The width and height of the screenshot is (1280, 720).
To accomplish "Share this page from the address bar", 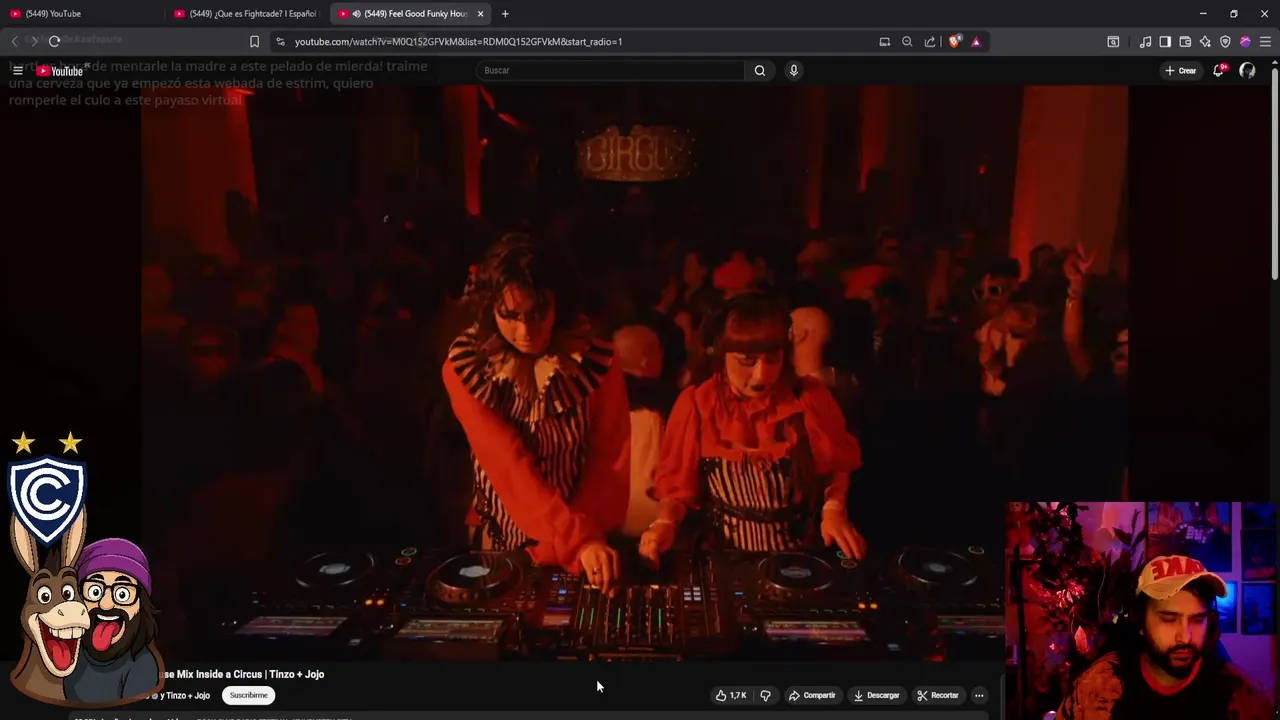I will pos(930,41).
